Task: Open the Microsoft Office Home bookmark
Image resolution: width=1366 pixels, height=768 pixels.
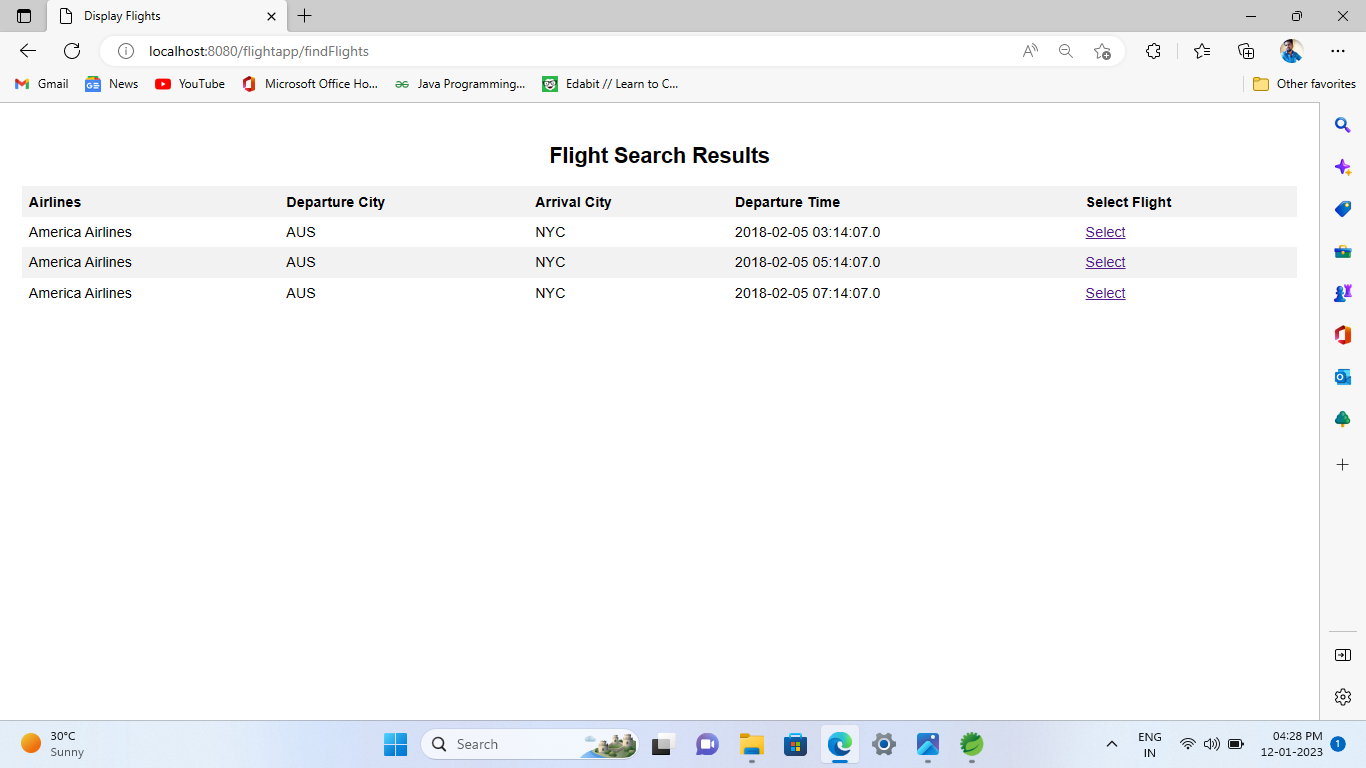Action: pos(310,84)
